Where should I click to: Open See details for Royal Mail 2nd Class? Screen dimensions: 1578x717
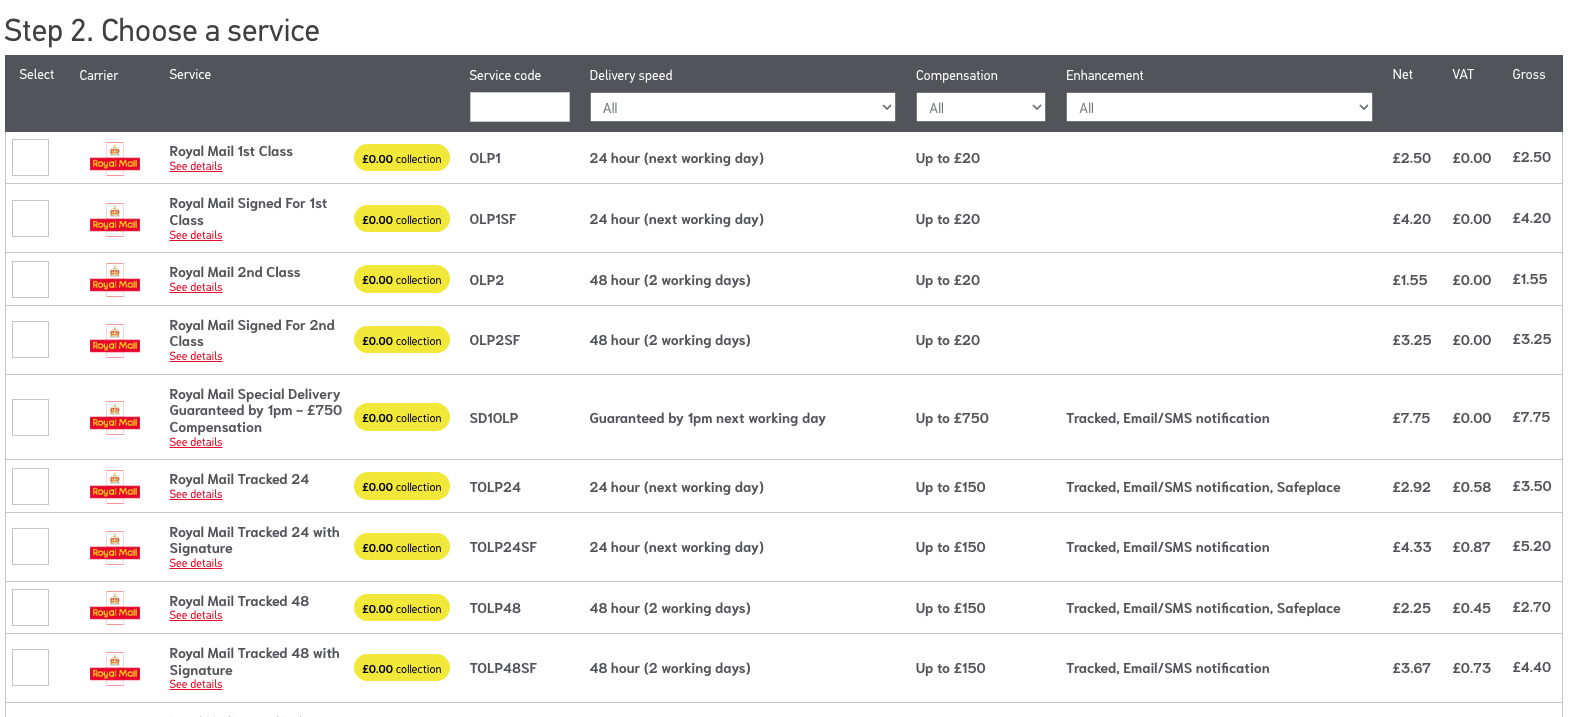click(196, 288)
